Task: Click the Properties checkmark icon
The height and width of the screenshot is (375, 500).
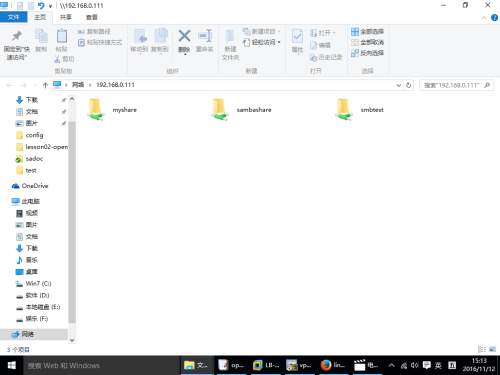Action: click(297, 36)
